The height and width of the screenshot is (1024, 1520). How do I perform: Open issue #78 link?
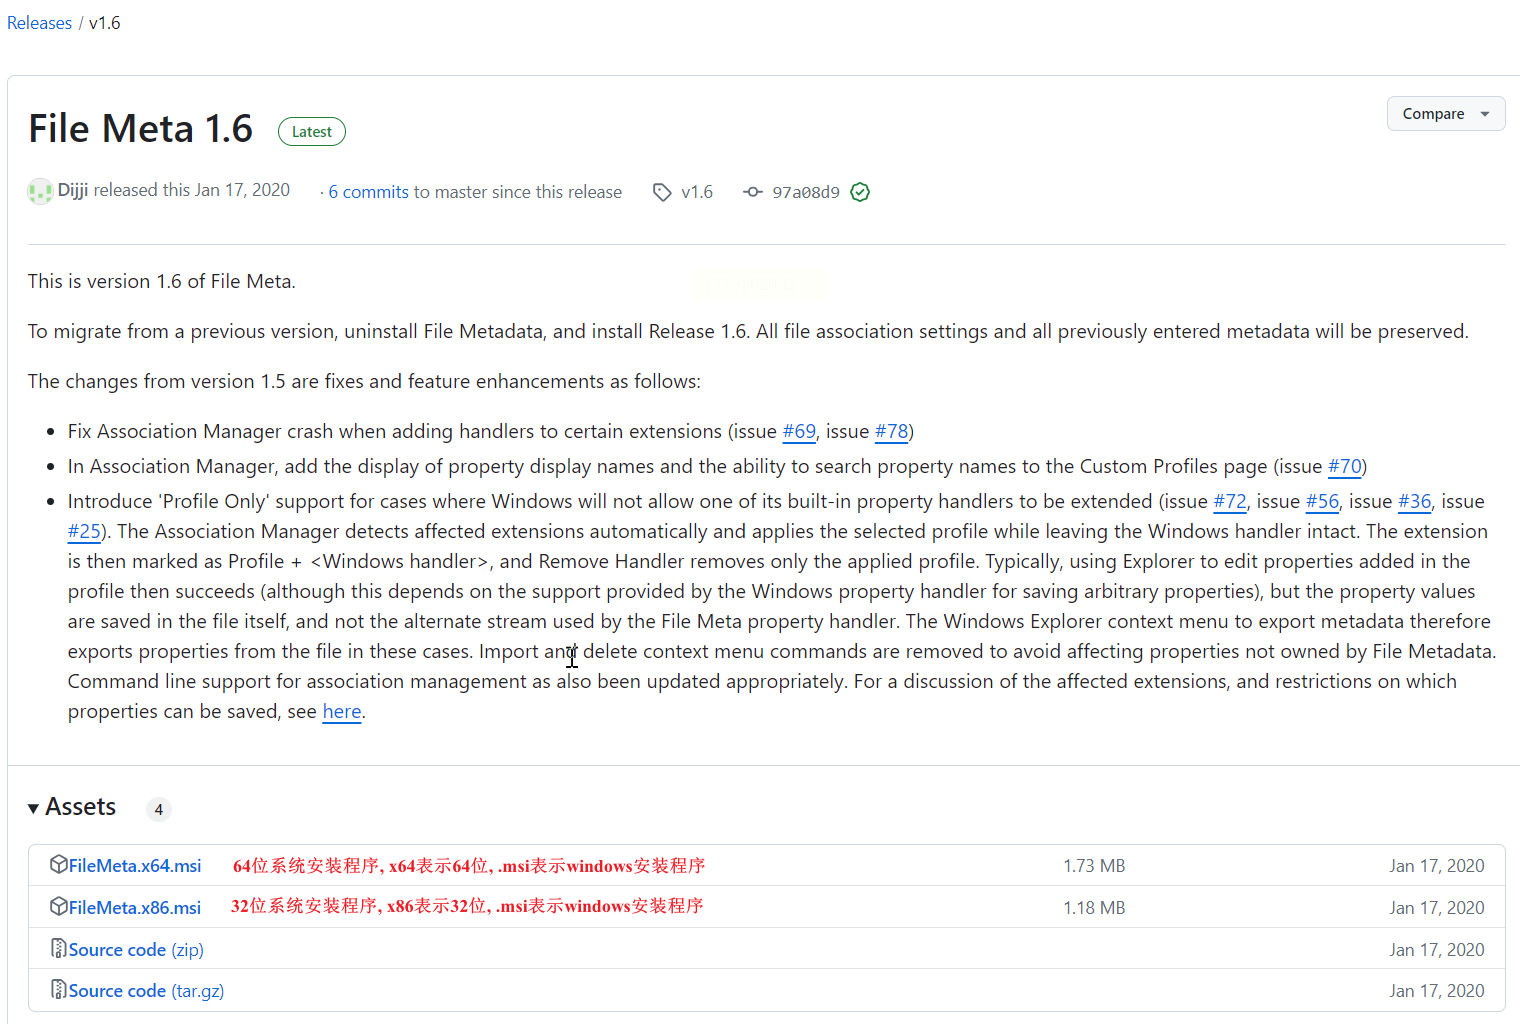(x=891, y=431)
